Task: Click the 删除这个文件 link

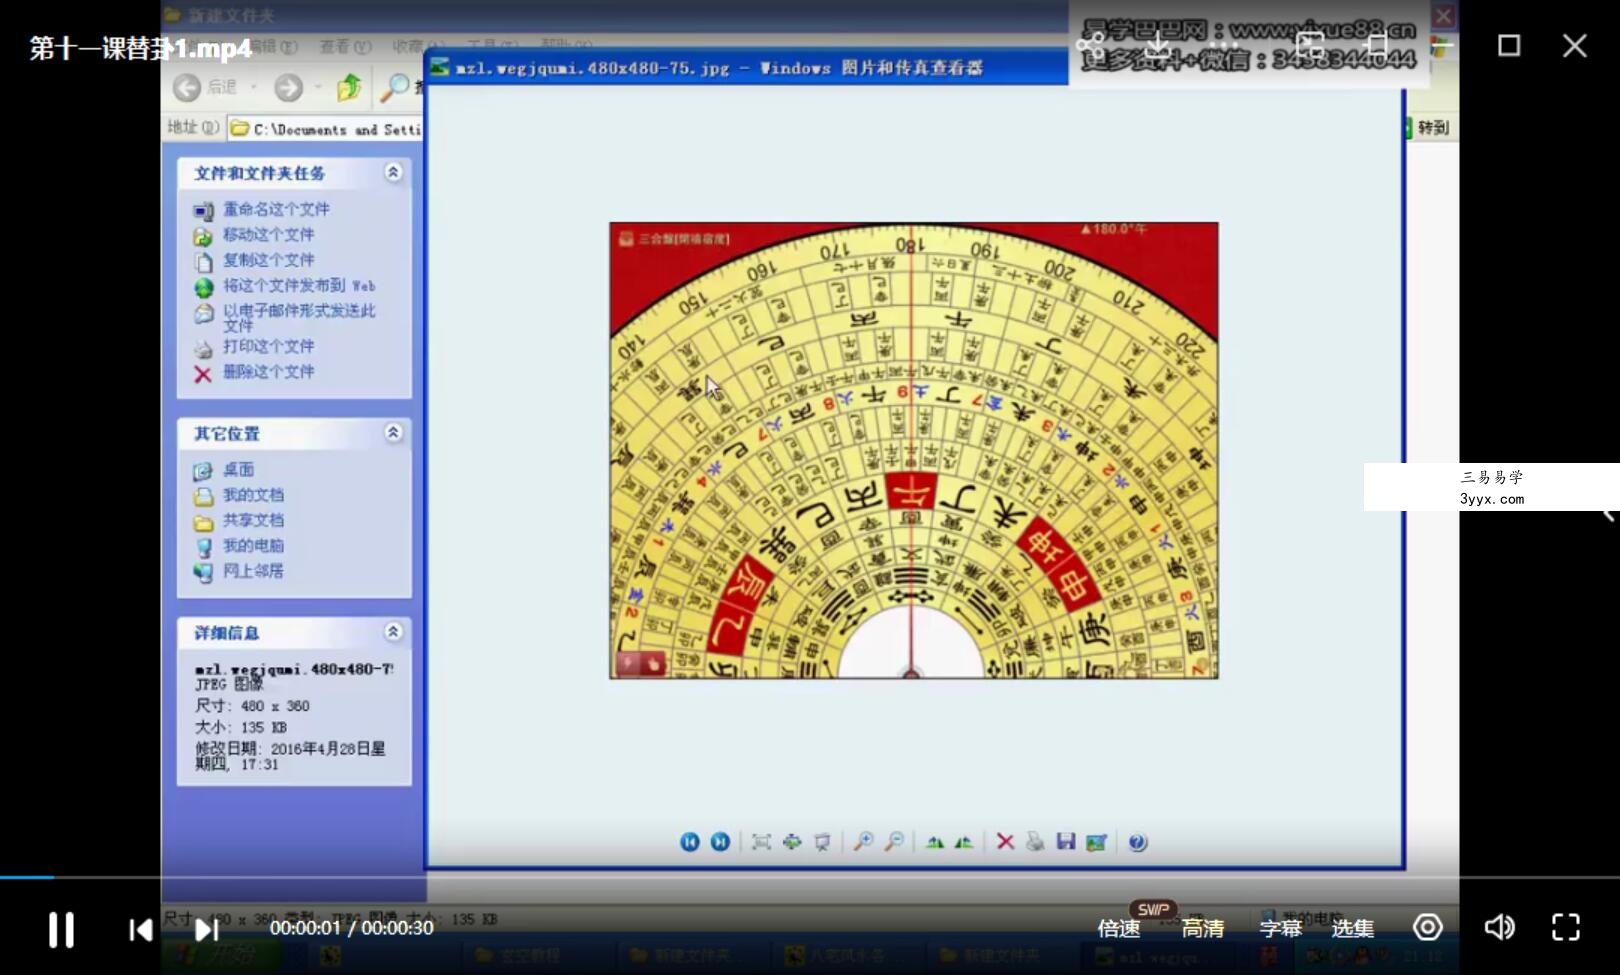Action: click(268, 372)
